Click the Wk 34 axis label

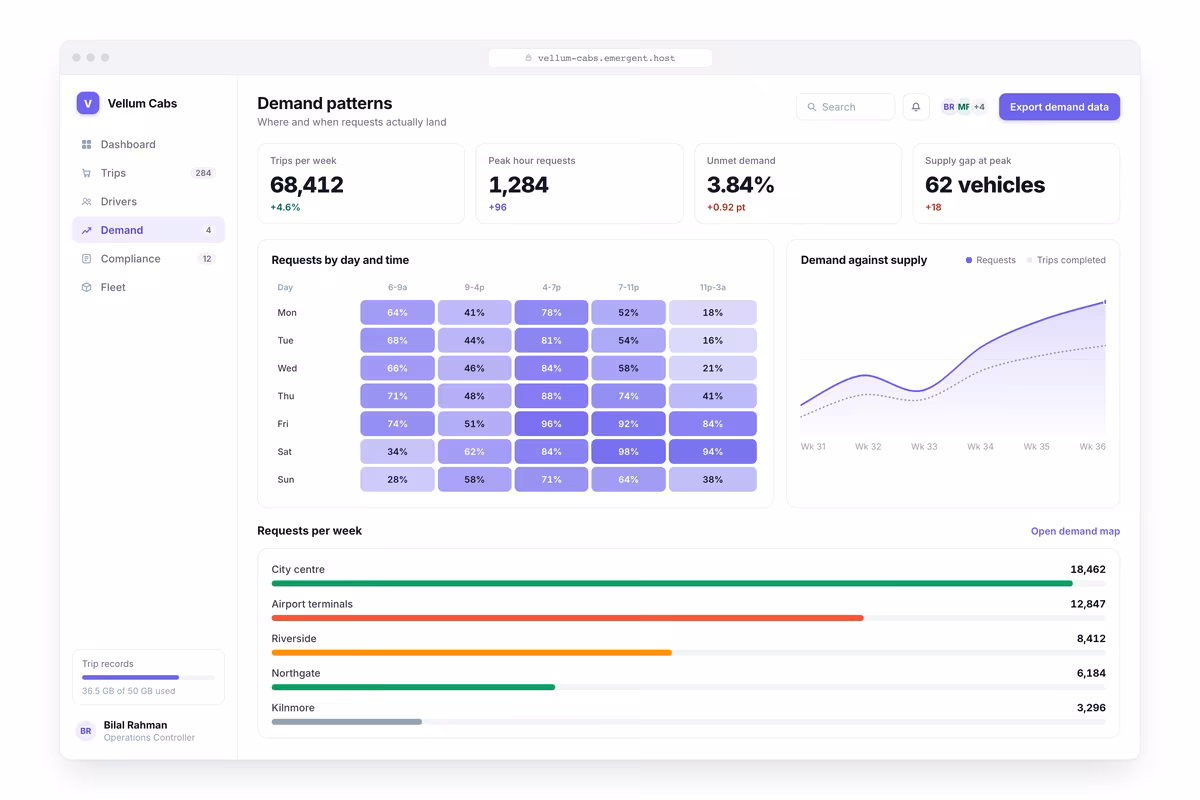(980, 447)
